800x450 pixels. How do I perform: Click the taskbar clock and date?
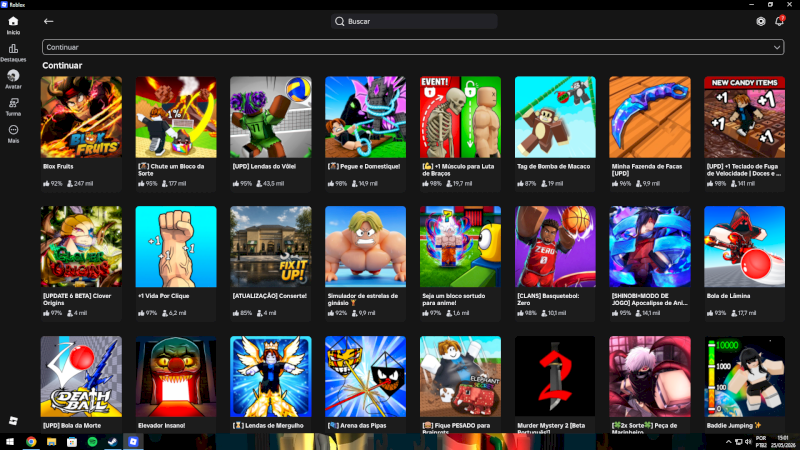click(x=783, y=442)
